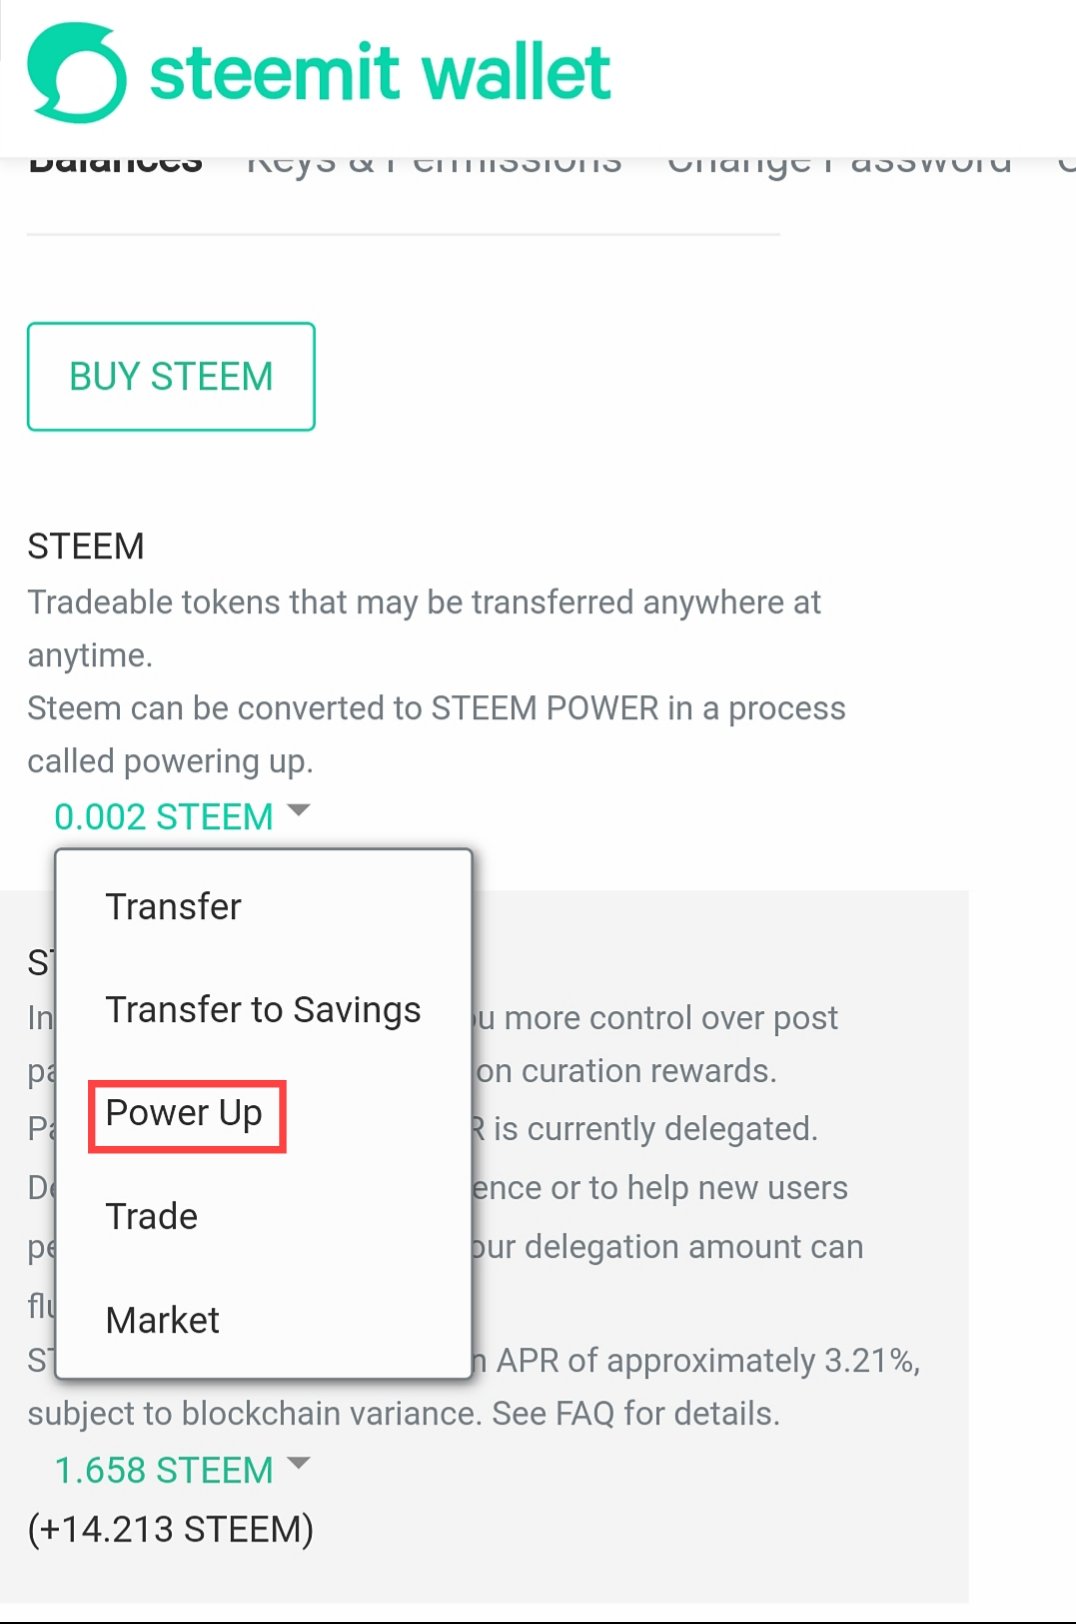Click the BUY STEEM button

pyautogui.click(x=171, y=377)
